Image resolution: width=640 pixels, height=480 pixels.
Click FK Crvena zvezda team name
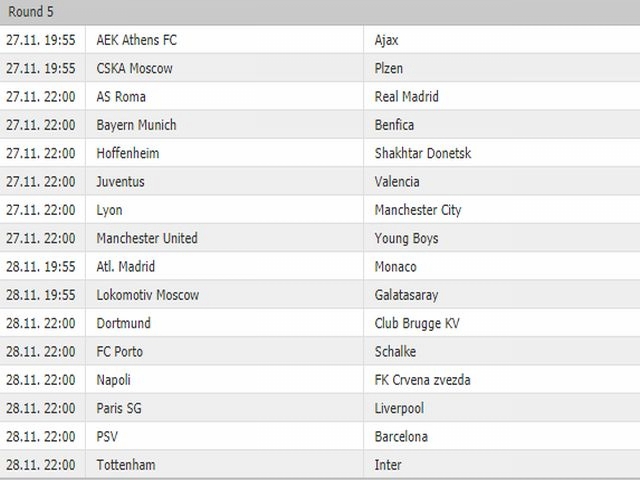pos(422,380)
